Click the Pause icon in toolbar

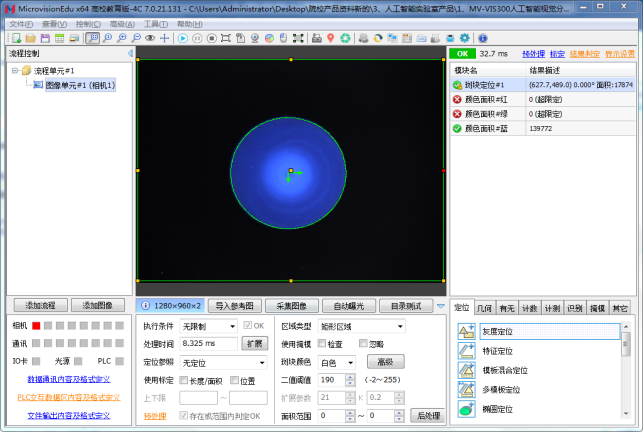coord(197,38)
